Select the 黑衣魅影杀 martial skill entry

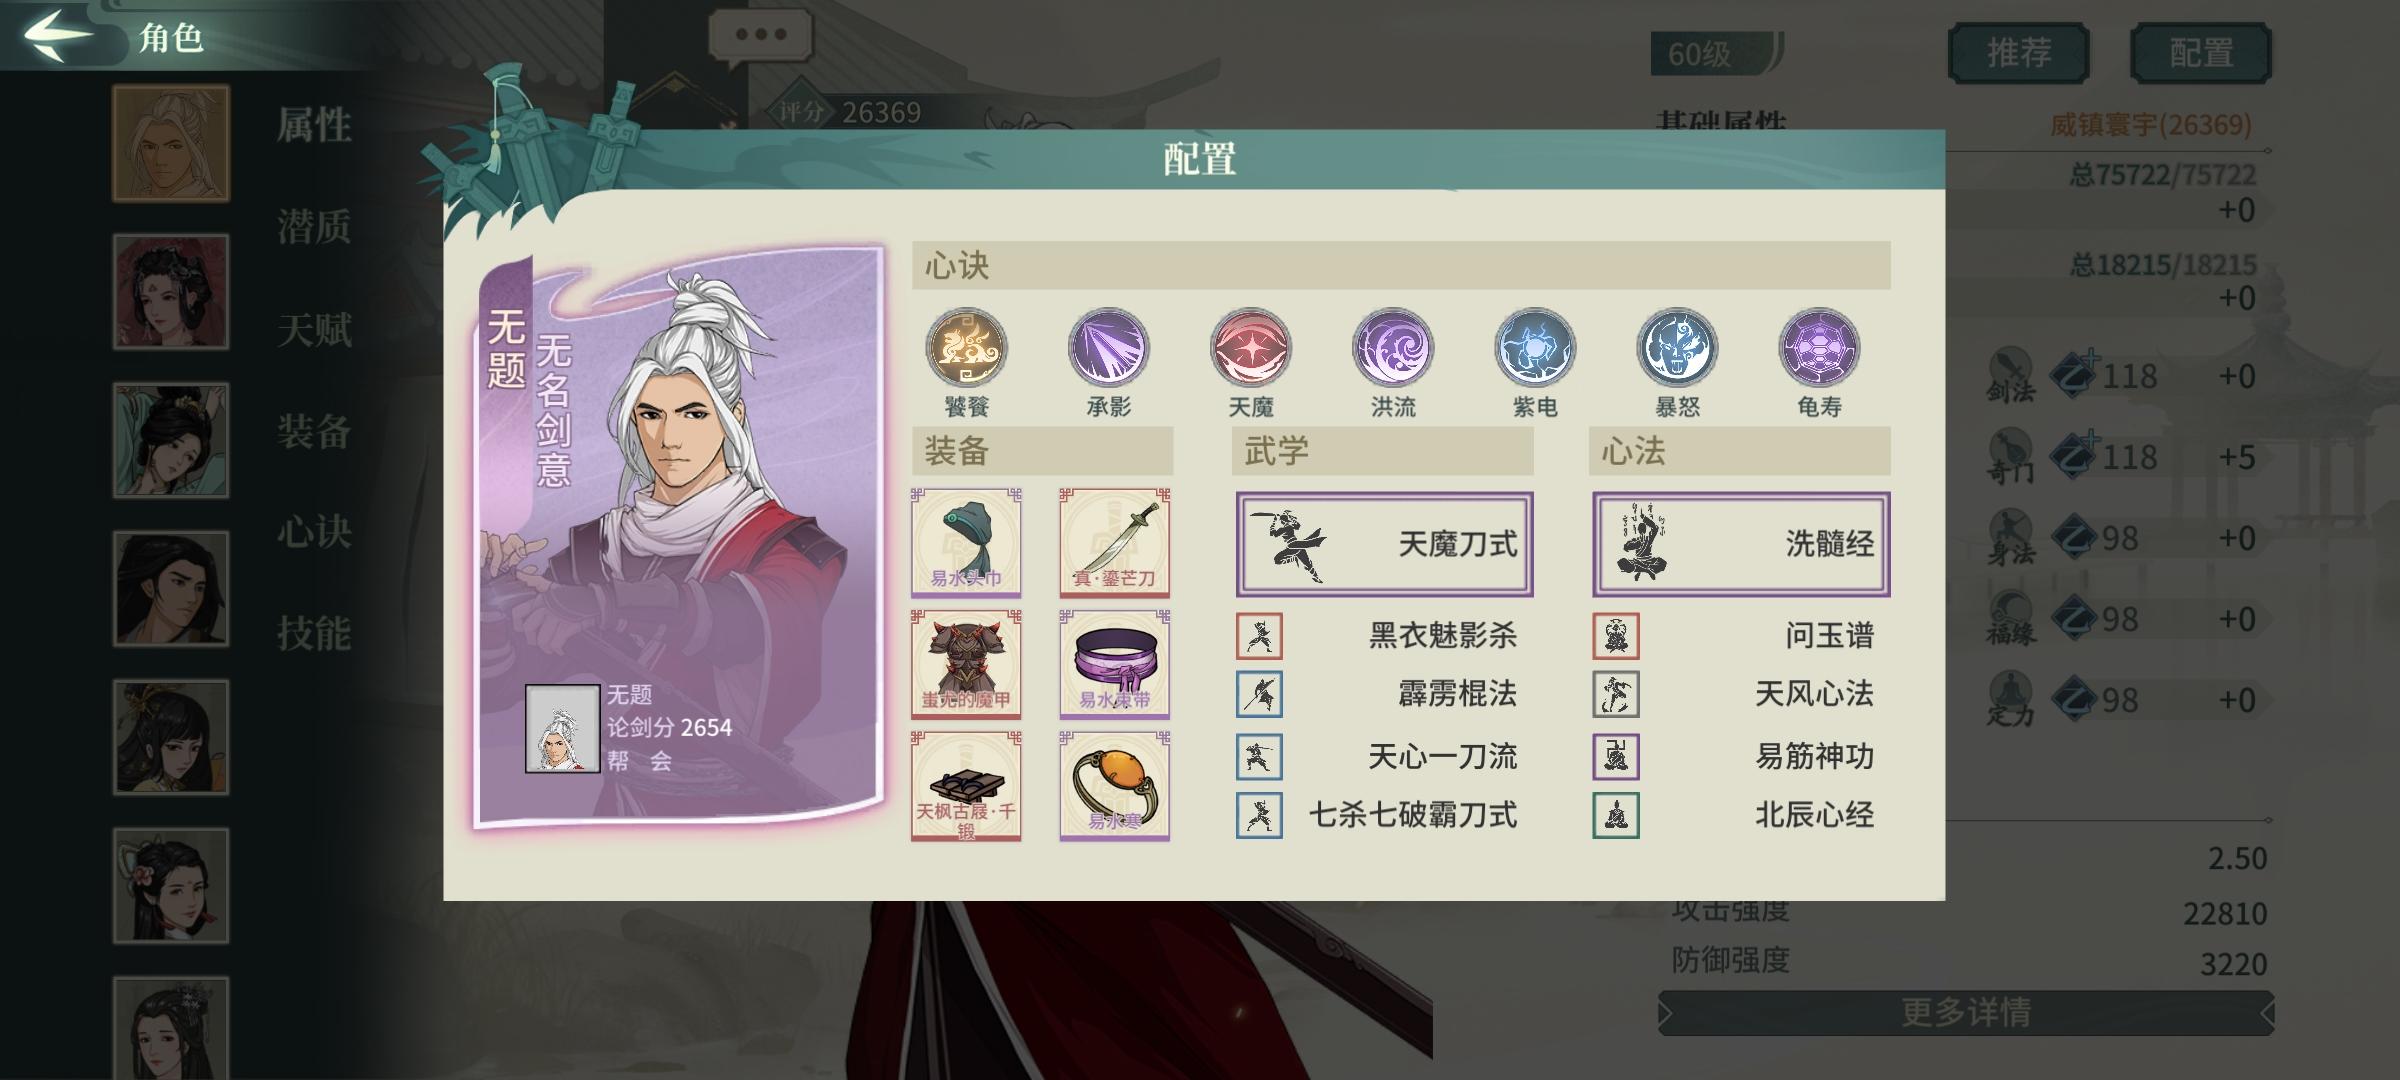click(x=1378, y=636)
